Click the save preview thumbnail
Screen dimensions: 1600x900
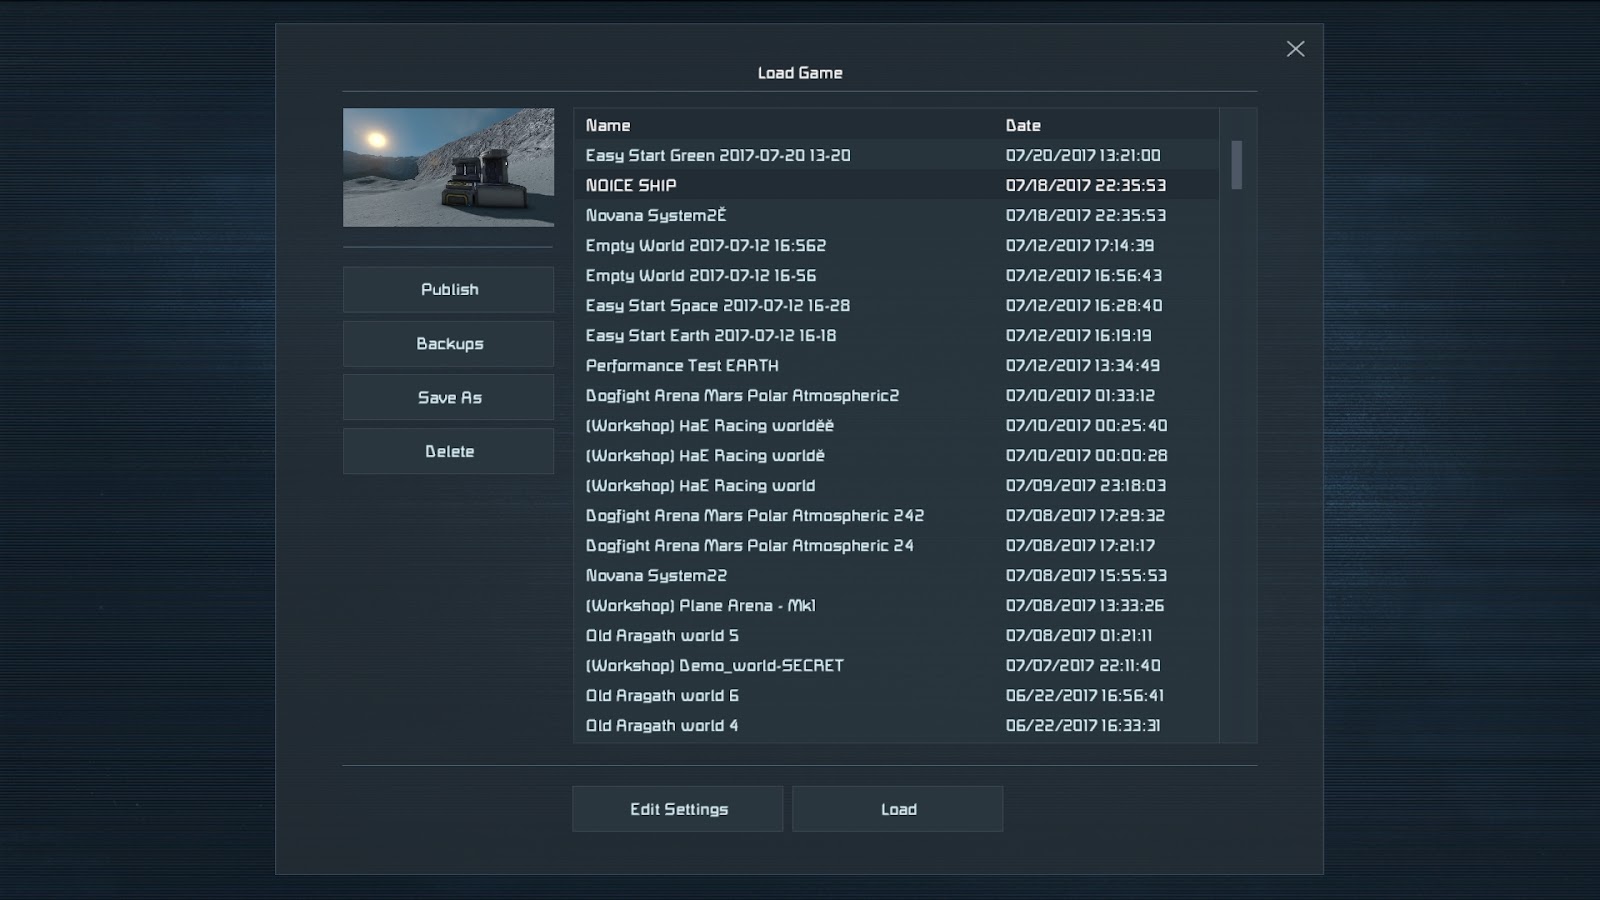click(x=448, y=167)
